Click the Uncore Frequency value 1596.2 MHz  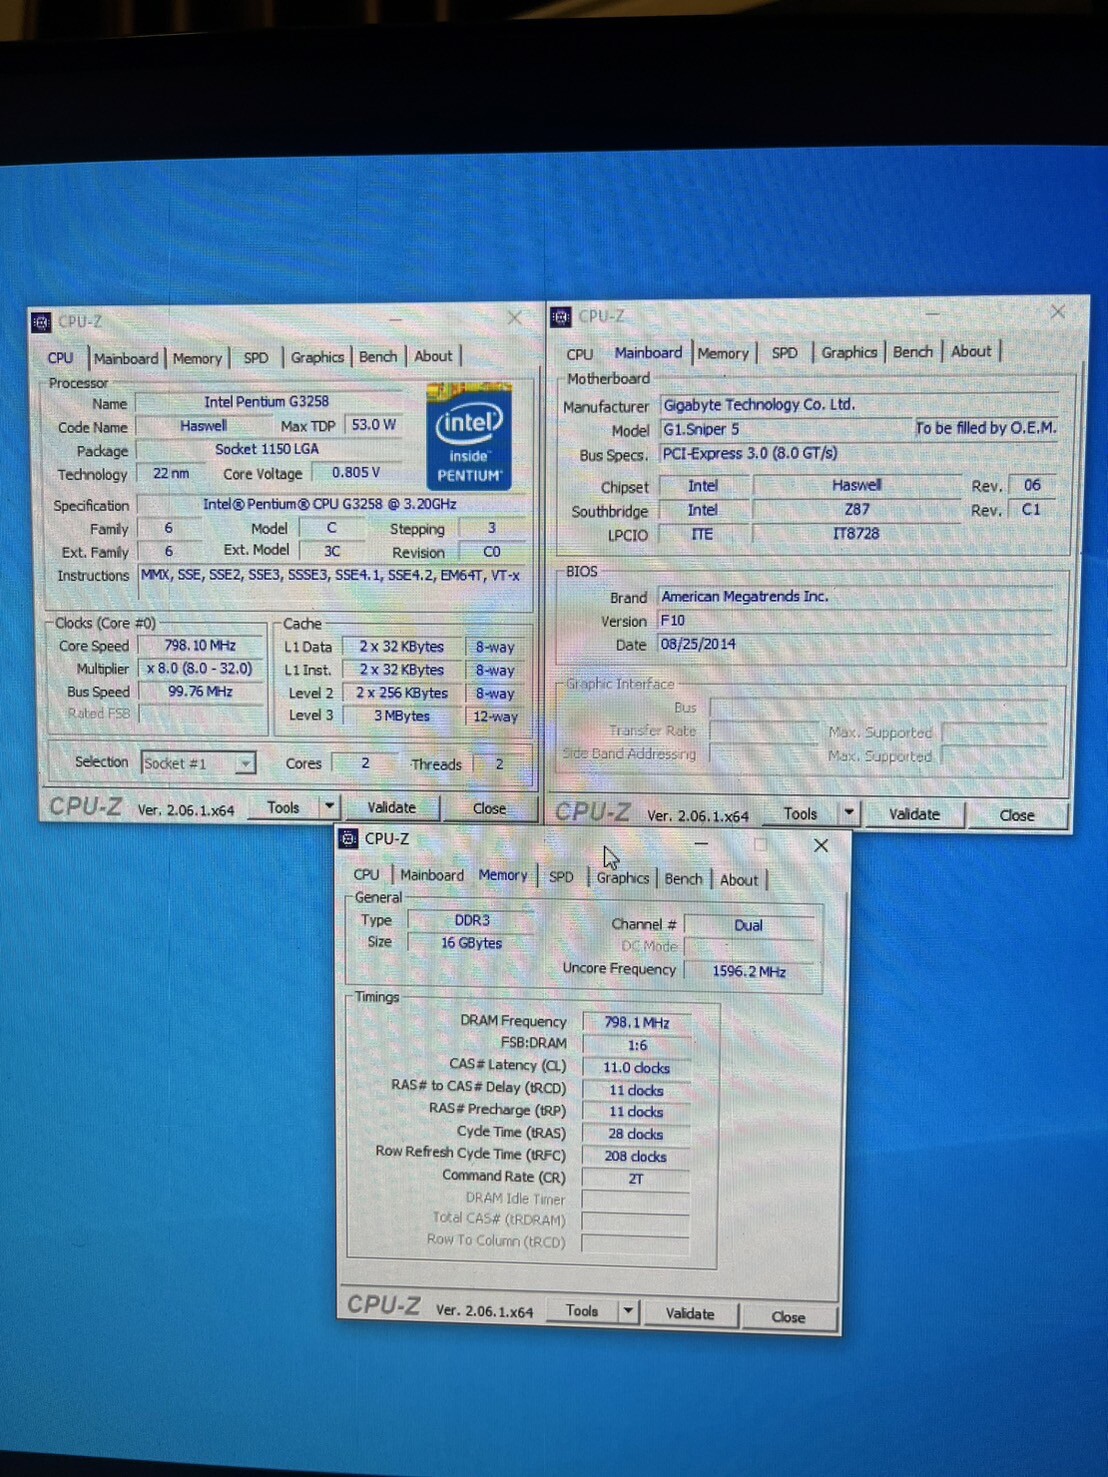[749, 971]
